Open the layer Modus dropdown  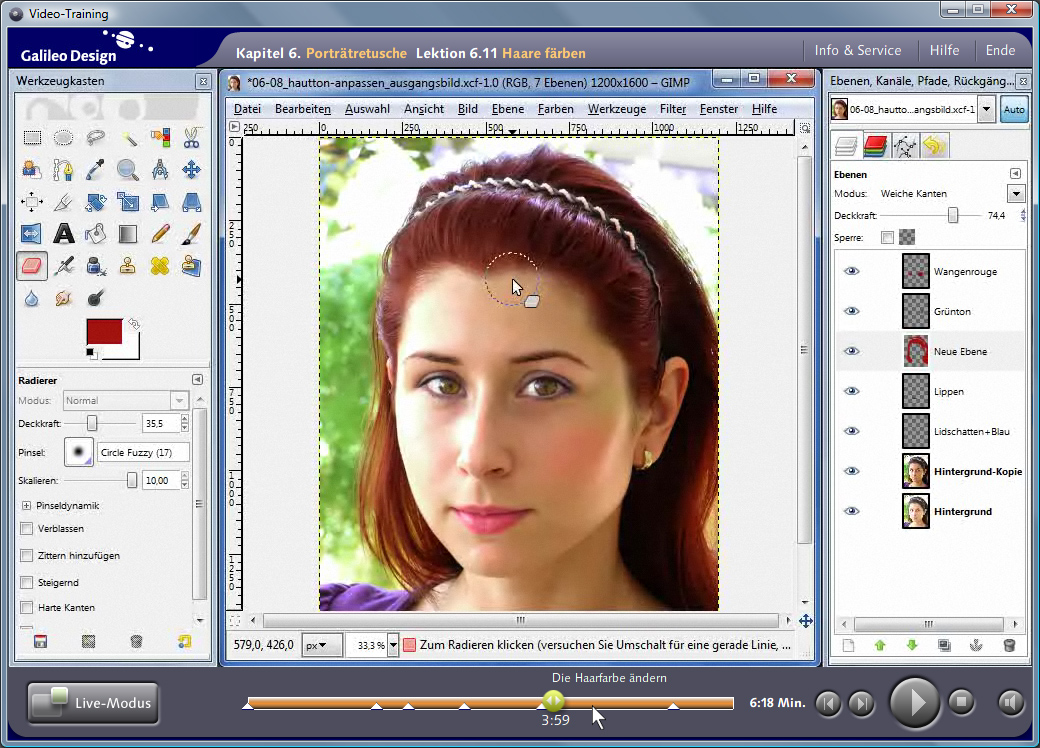pyautogui.click(x=1016, y=193)
